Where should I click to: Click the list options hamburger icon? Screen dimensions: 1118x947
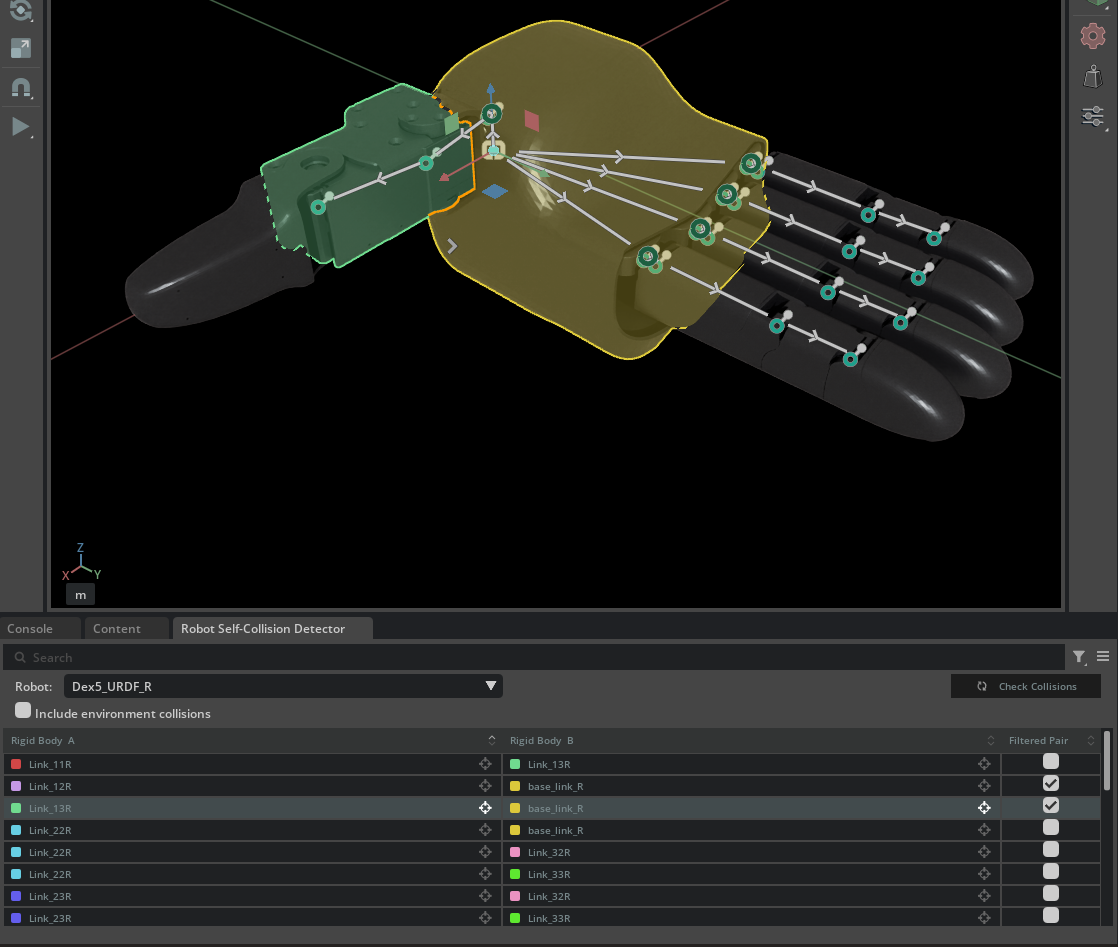[x=1103, y=657]
